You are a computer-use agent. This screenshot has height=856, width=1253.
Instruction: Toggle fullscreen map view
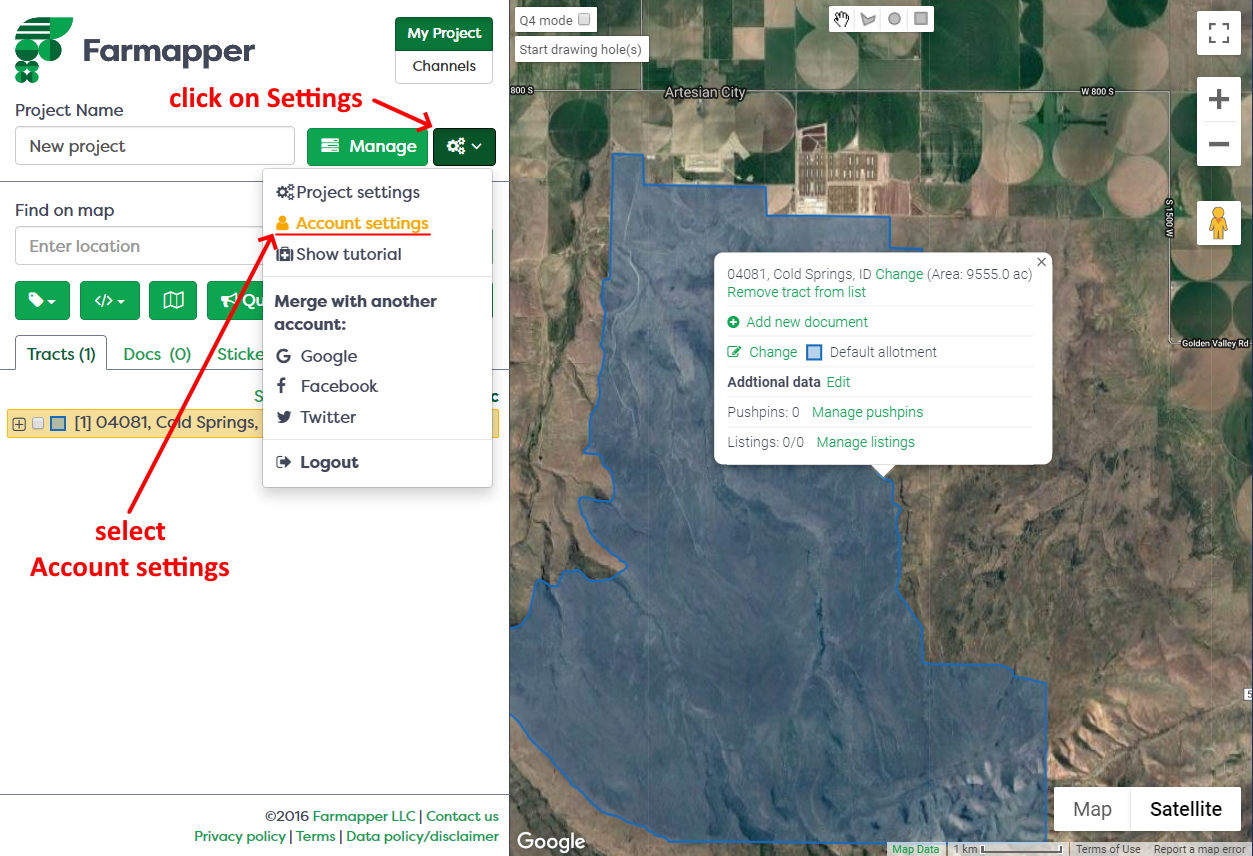[x=1219, y=32]
